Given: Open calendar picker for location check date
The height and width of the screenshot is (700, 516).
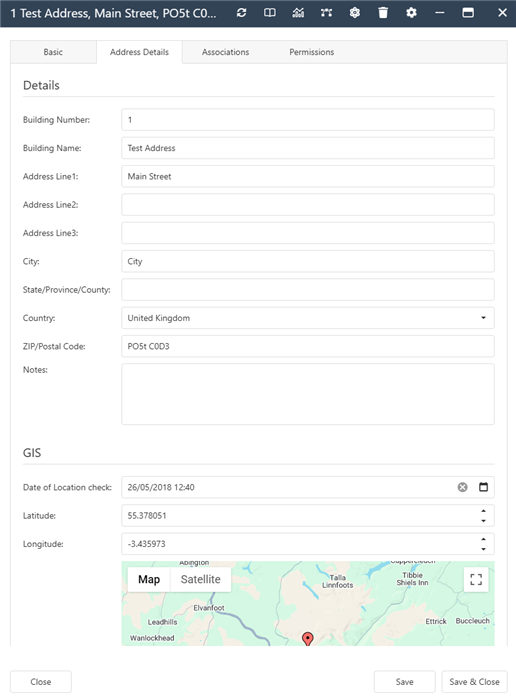Looking at the screenshot, I should [483, 487].
